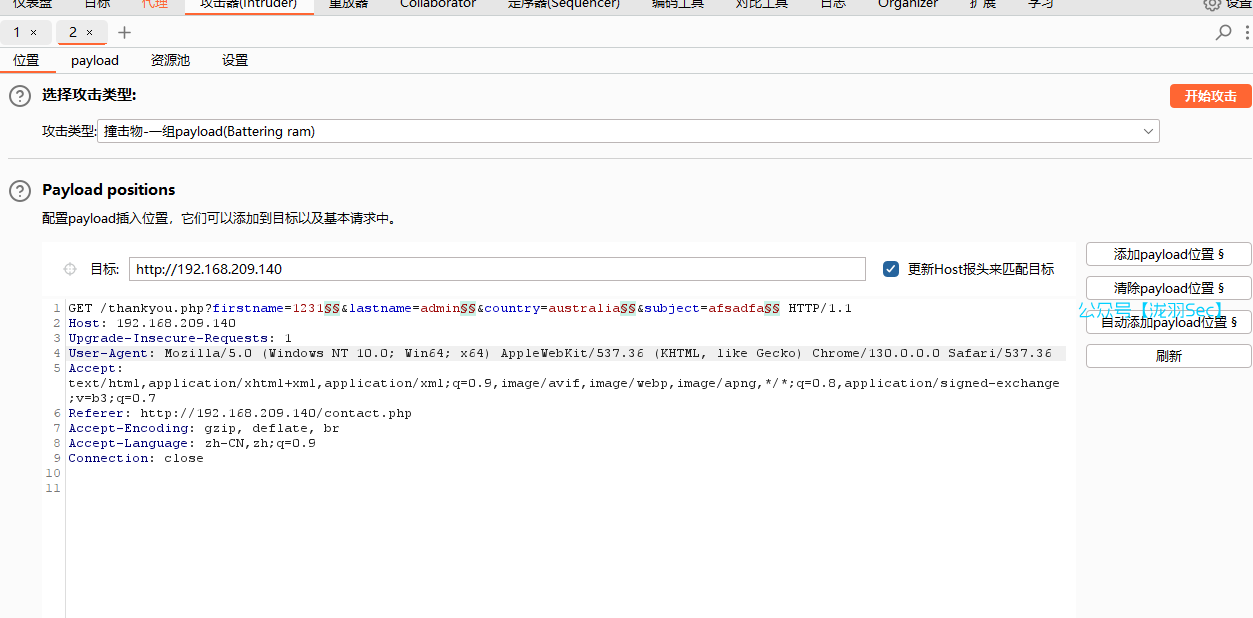Click the 刷新 button

point(1167,355)
